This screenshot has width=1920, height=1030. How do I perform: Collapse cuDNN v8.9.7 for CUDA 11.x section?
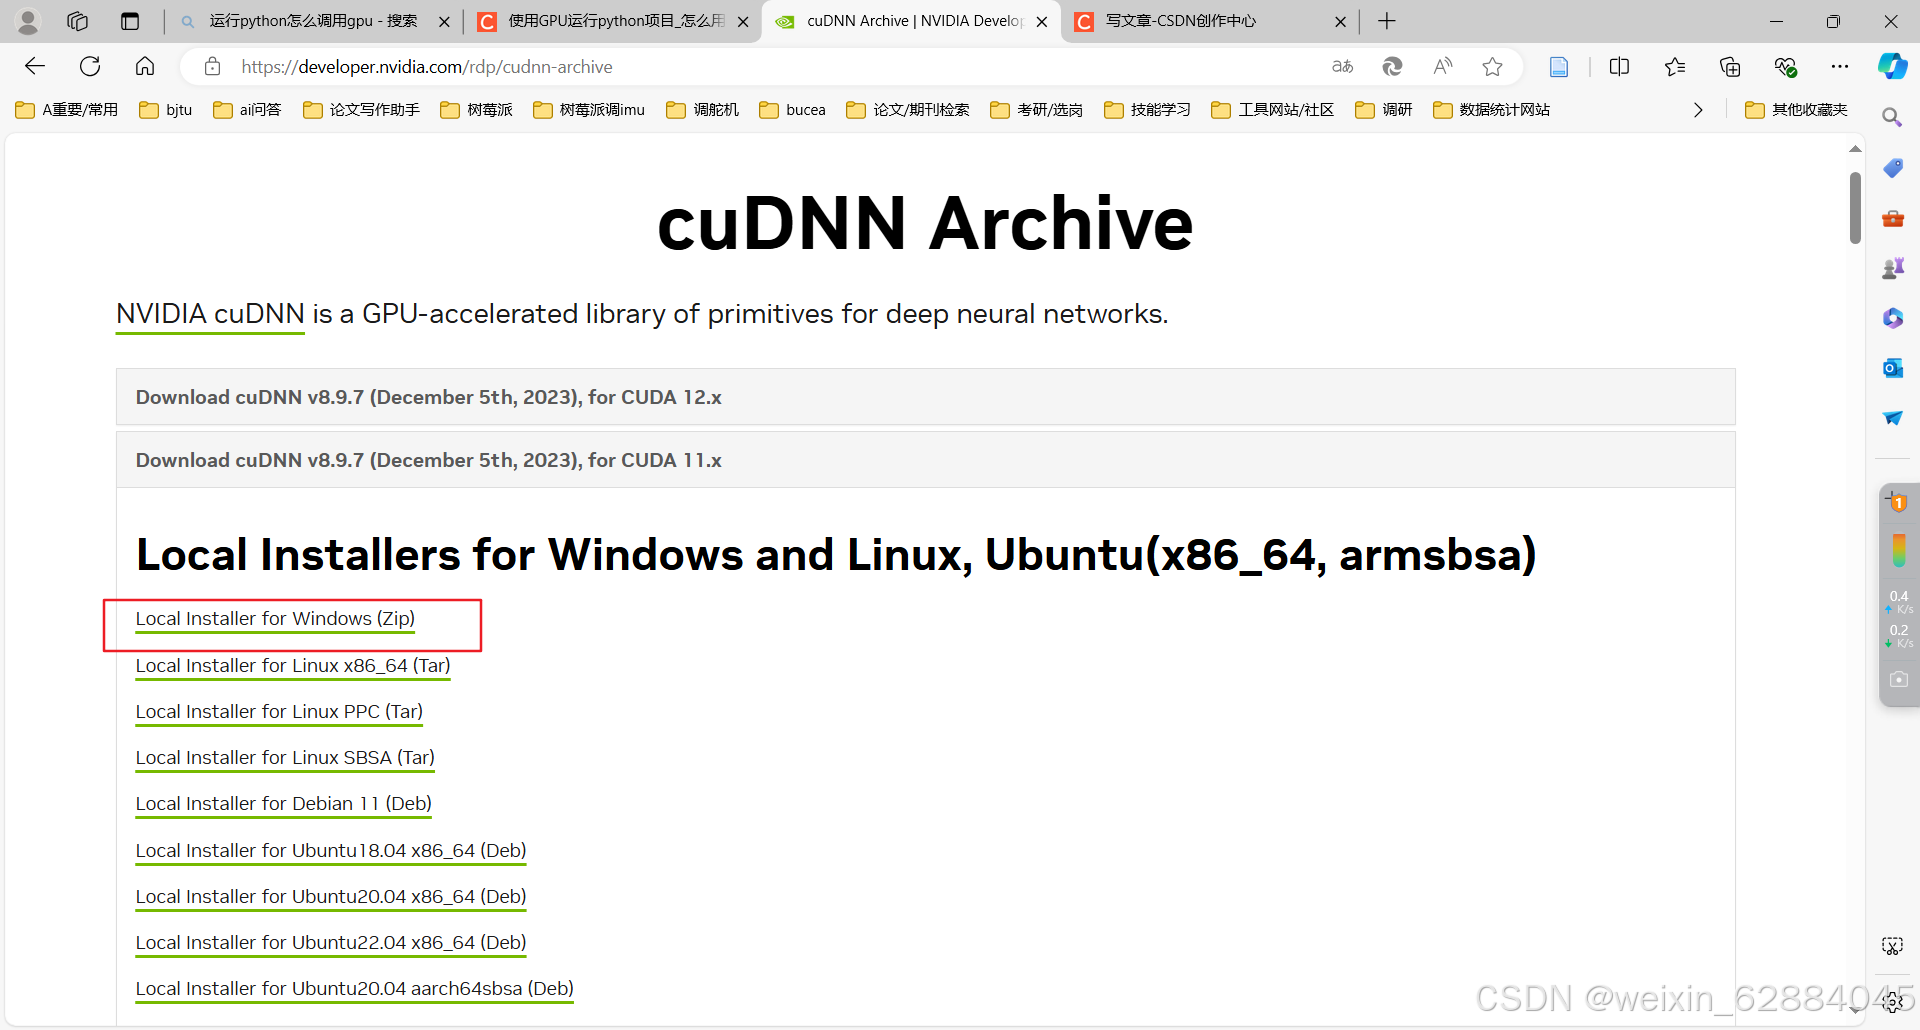click(x=925, y=460)
